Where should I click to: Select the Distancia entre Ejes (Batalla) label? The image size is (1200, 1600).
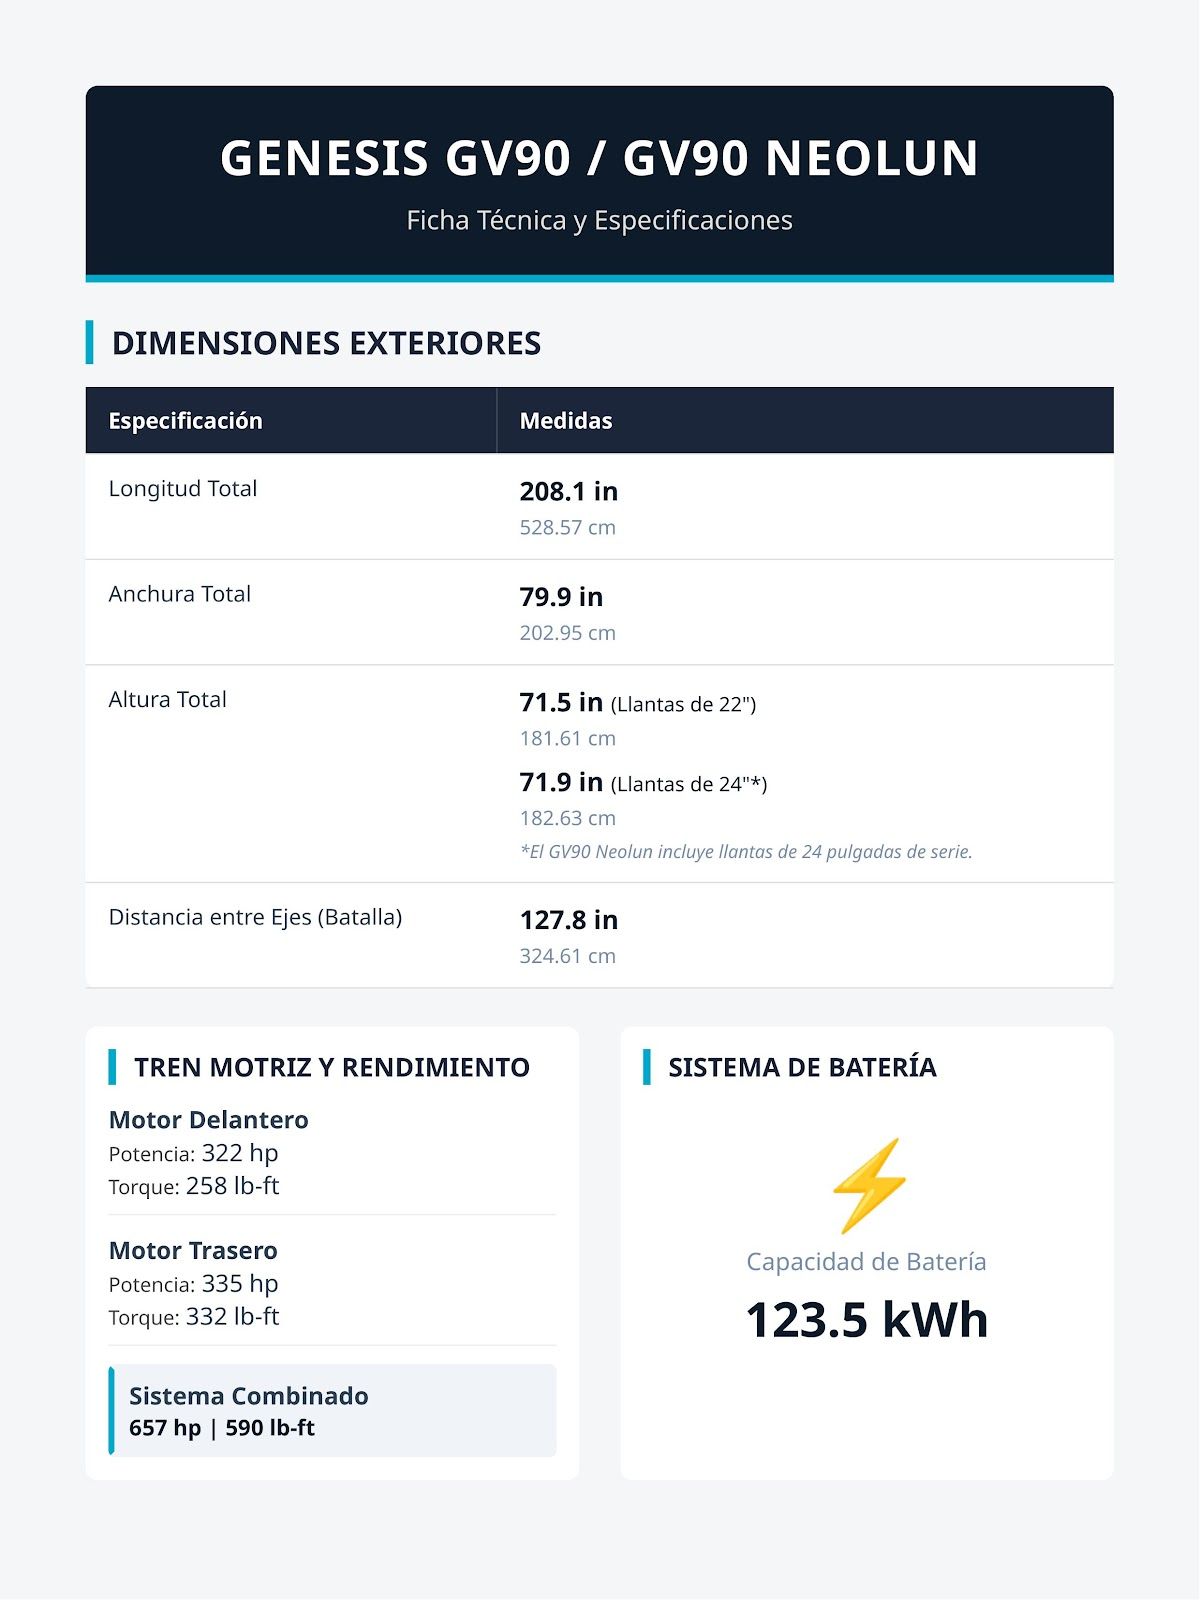coord(255,917)
